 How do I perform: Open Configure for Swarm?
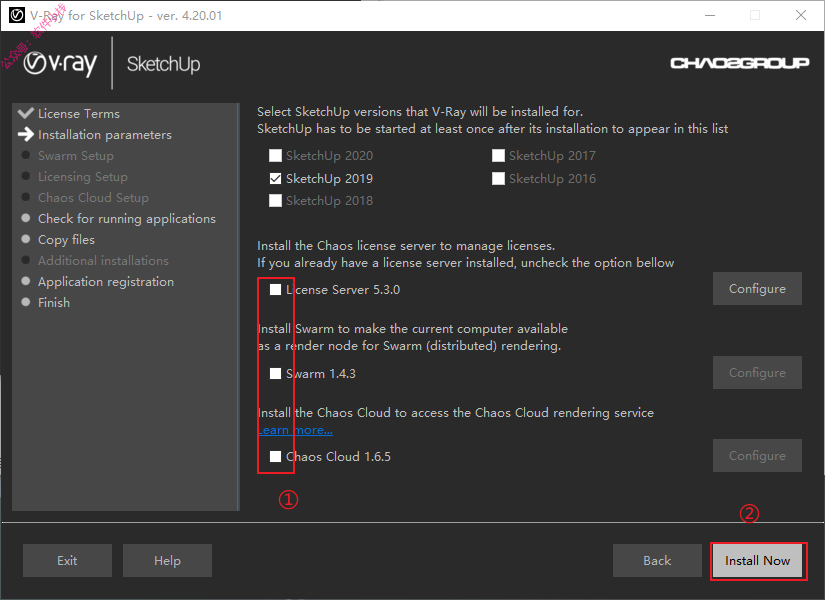757,373
